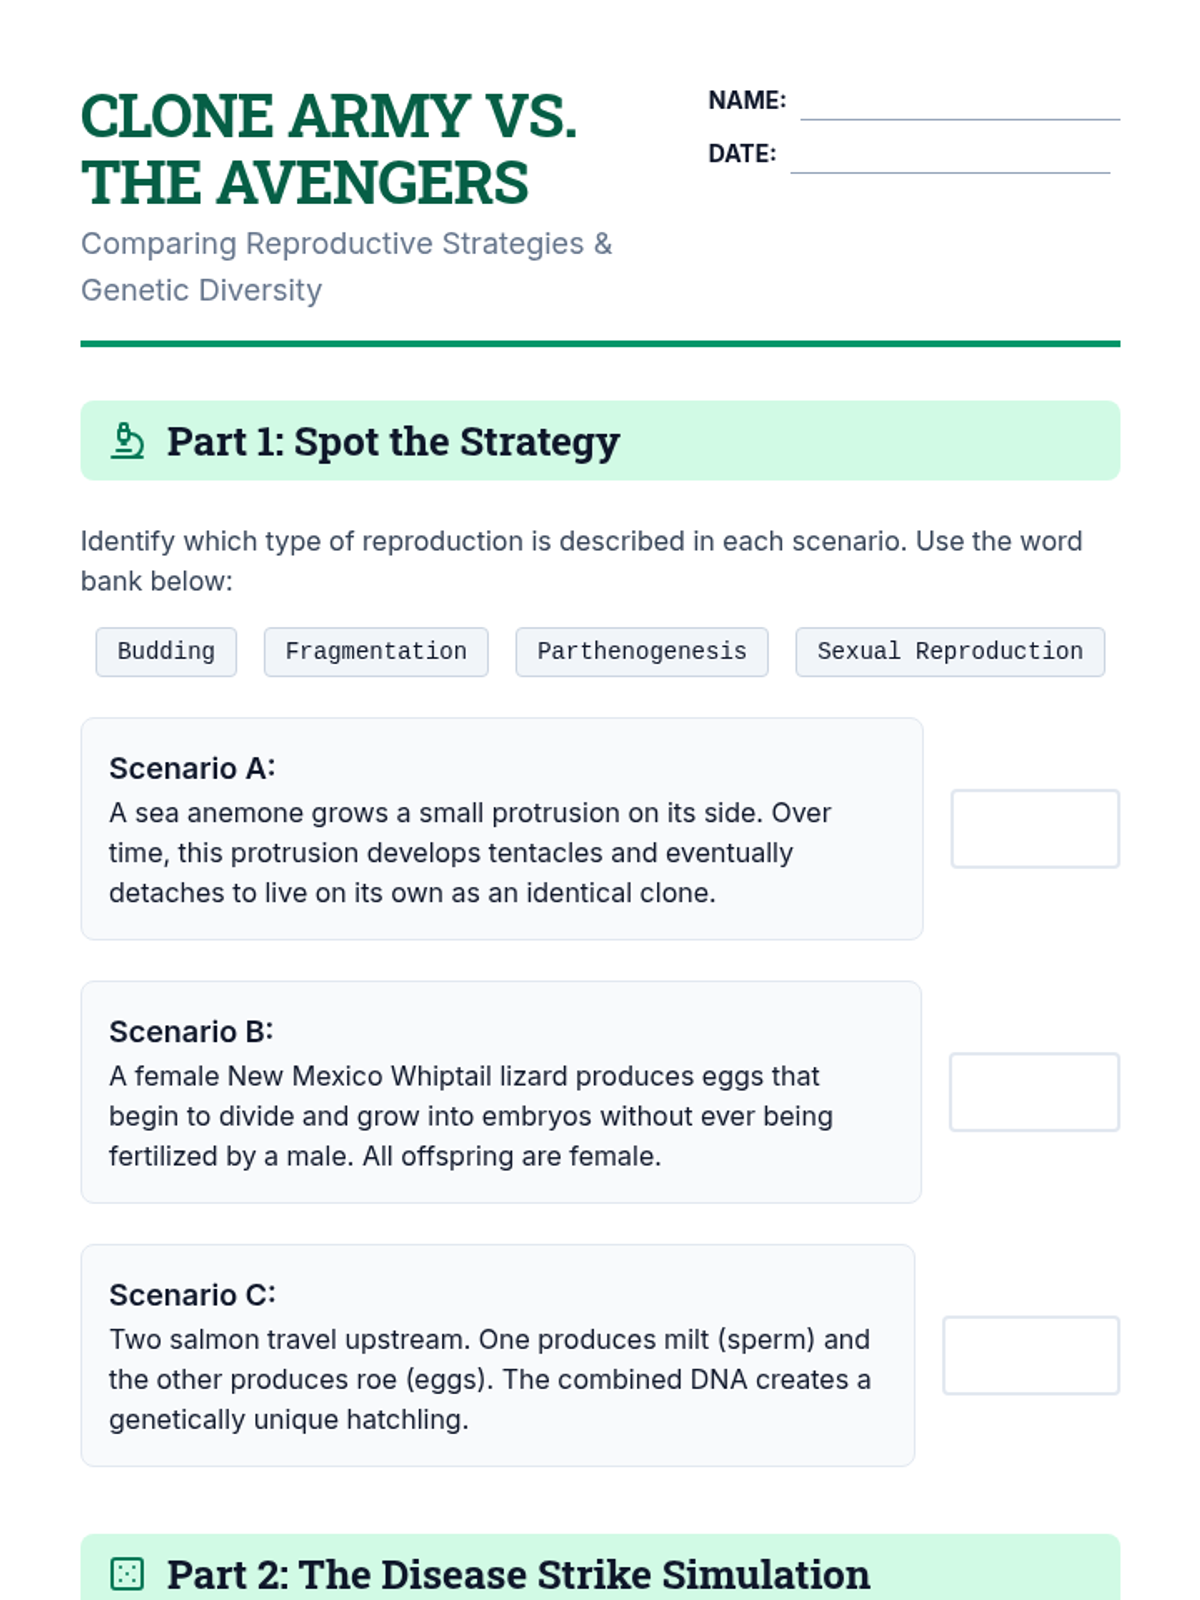Click the DATE blank line field
This screenshot has width=1200, height=1600.
point(949,156)
